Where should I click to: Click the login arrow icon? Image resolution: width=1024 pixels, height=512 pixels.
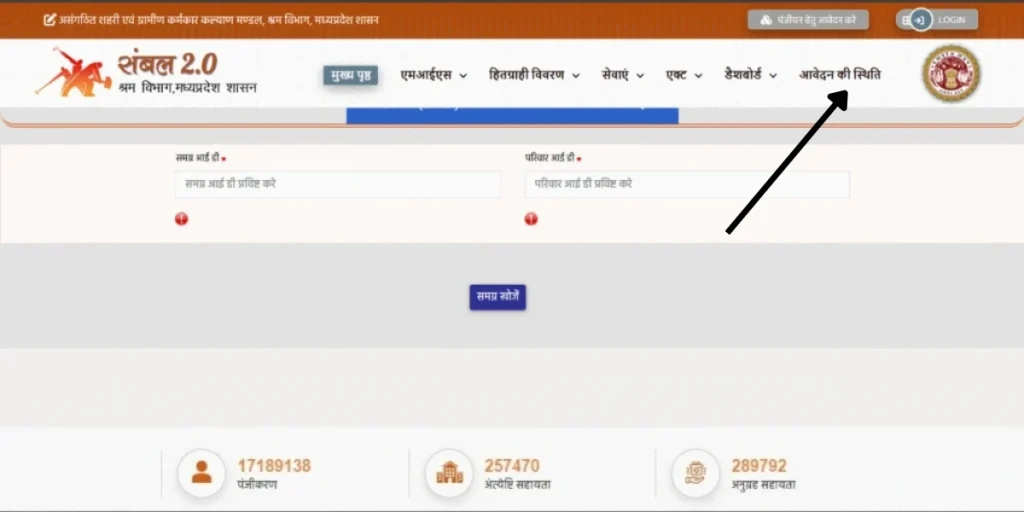click(x=920, y=20)
